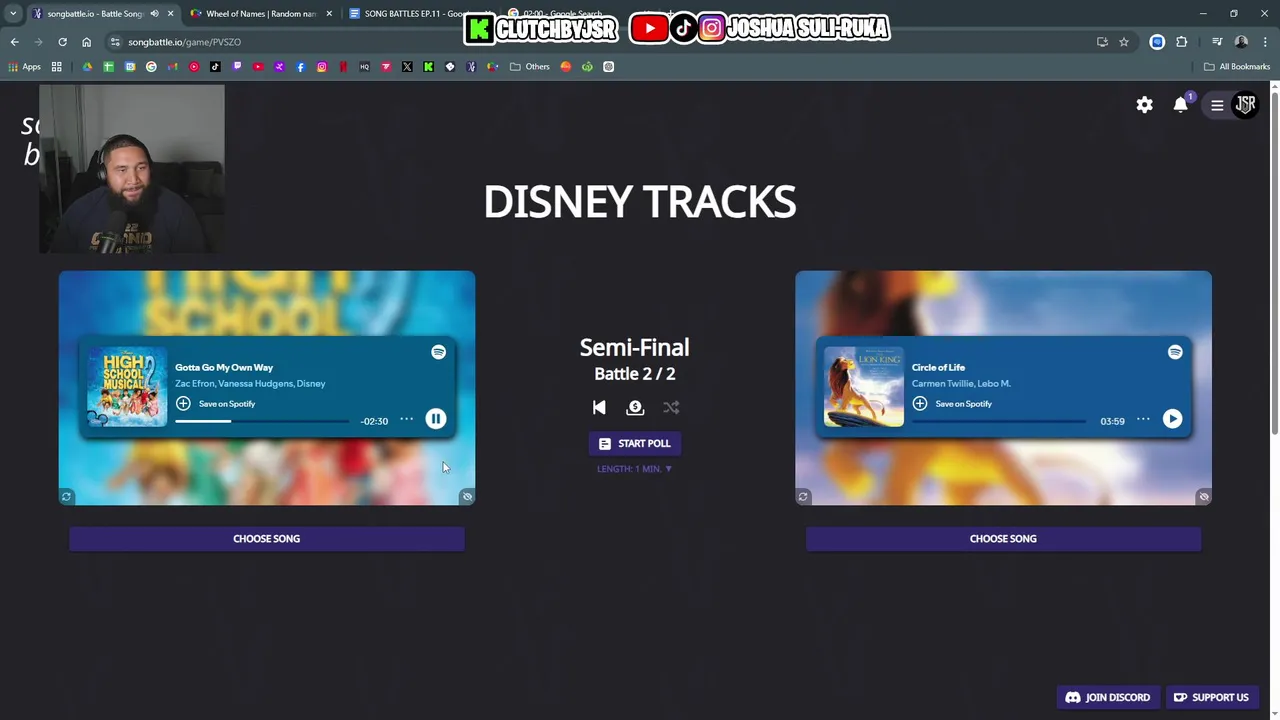Open the media controls music icon
The height and width of the screenshot is (720, 1280).
pos(1217,42)
